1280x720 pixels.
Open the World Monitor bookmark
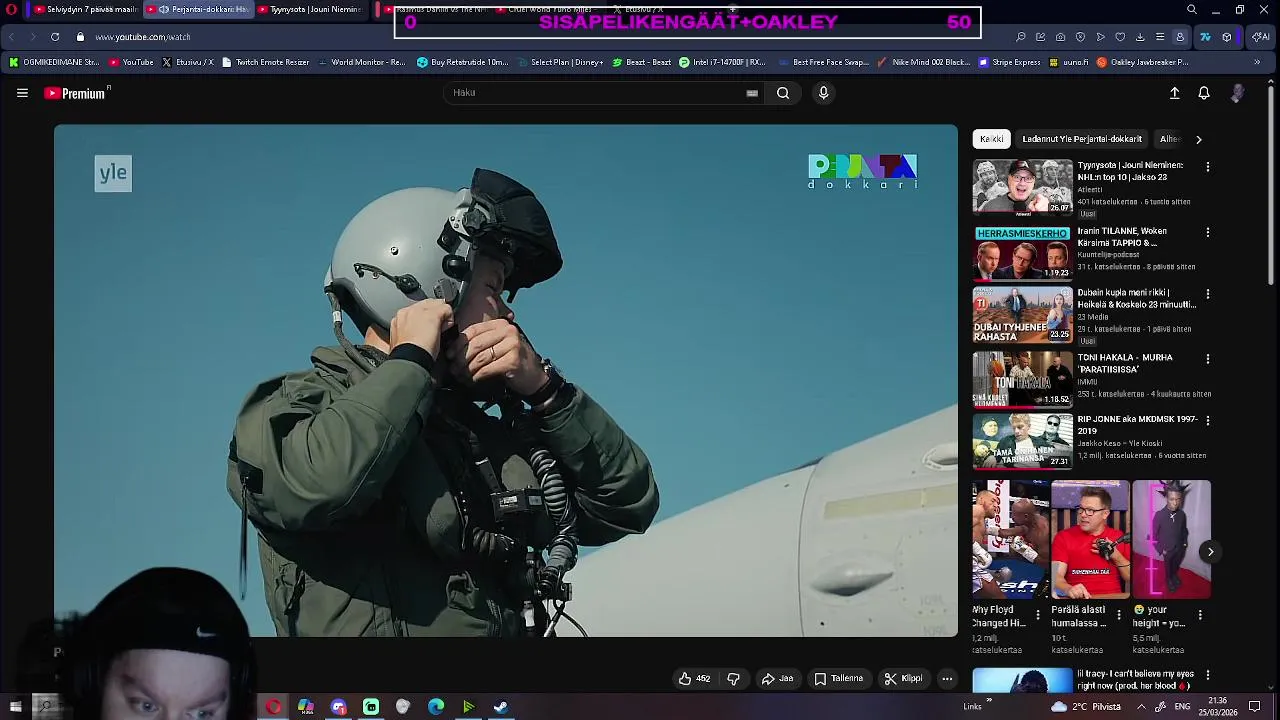tap(361, 62)
